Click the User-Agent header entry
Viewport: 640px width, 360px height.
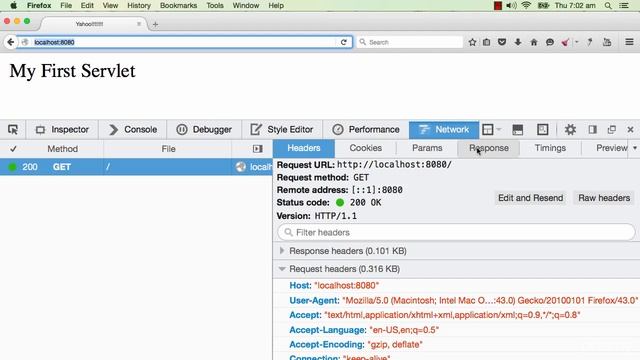pos(464,300)
